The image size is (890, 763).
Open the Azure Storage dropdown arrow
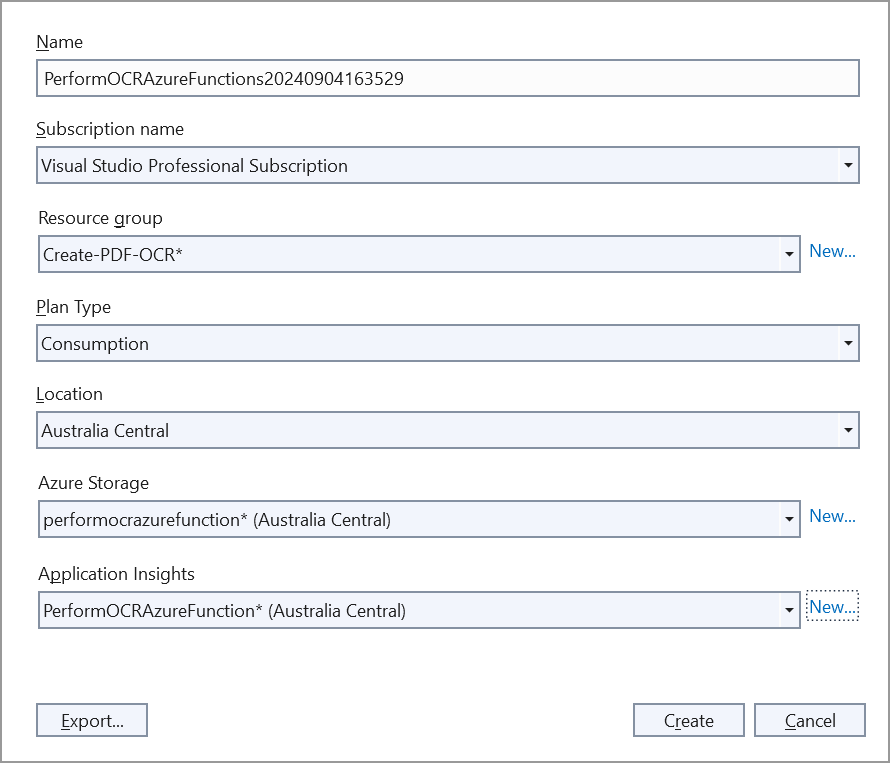[789, 519]
